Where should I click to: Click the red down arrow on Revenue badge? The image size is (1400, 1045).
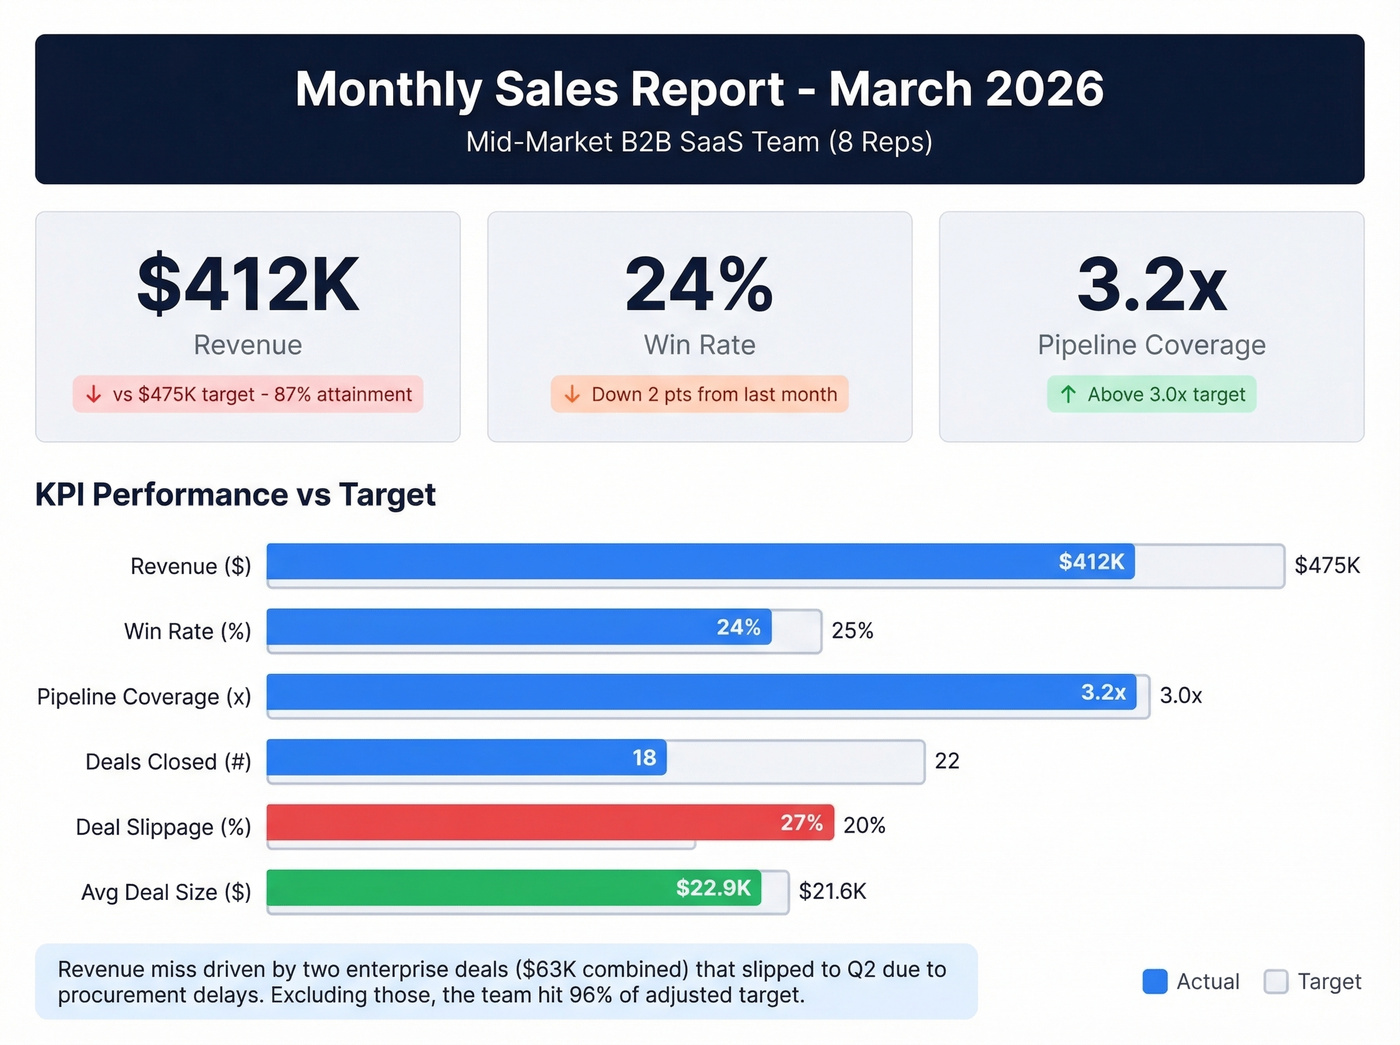coord(93,394)
